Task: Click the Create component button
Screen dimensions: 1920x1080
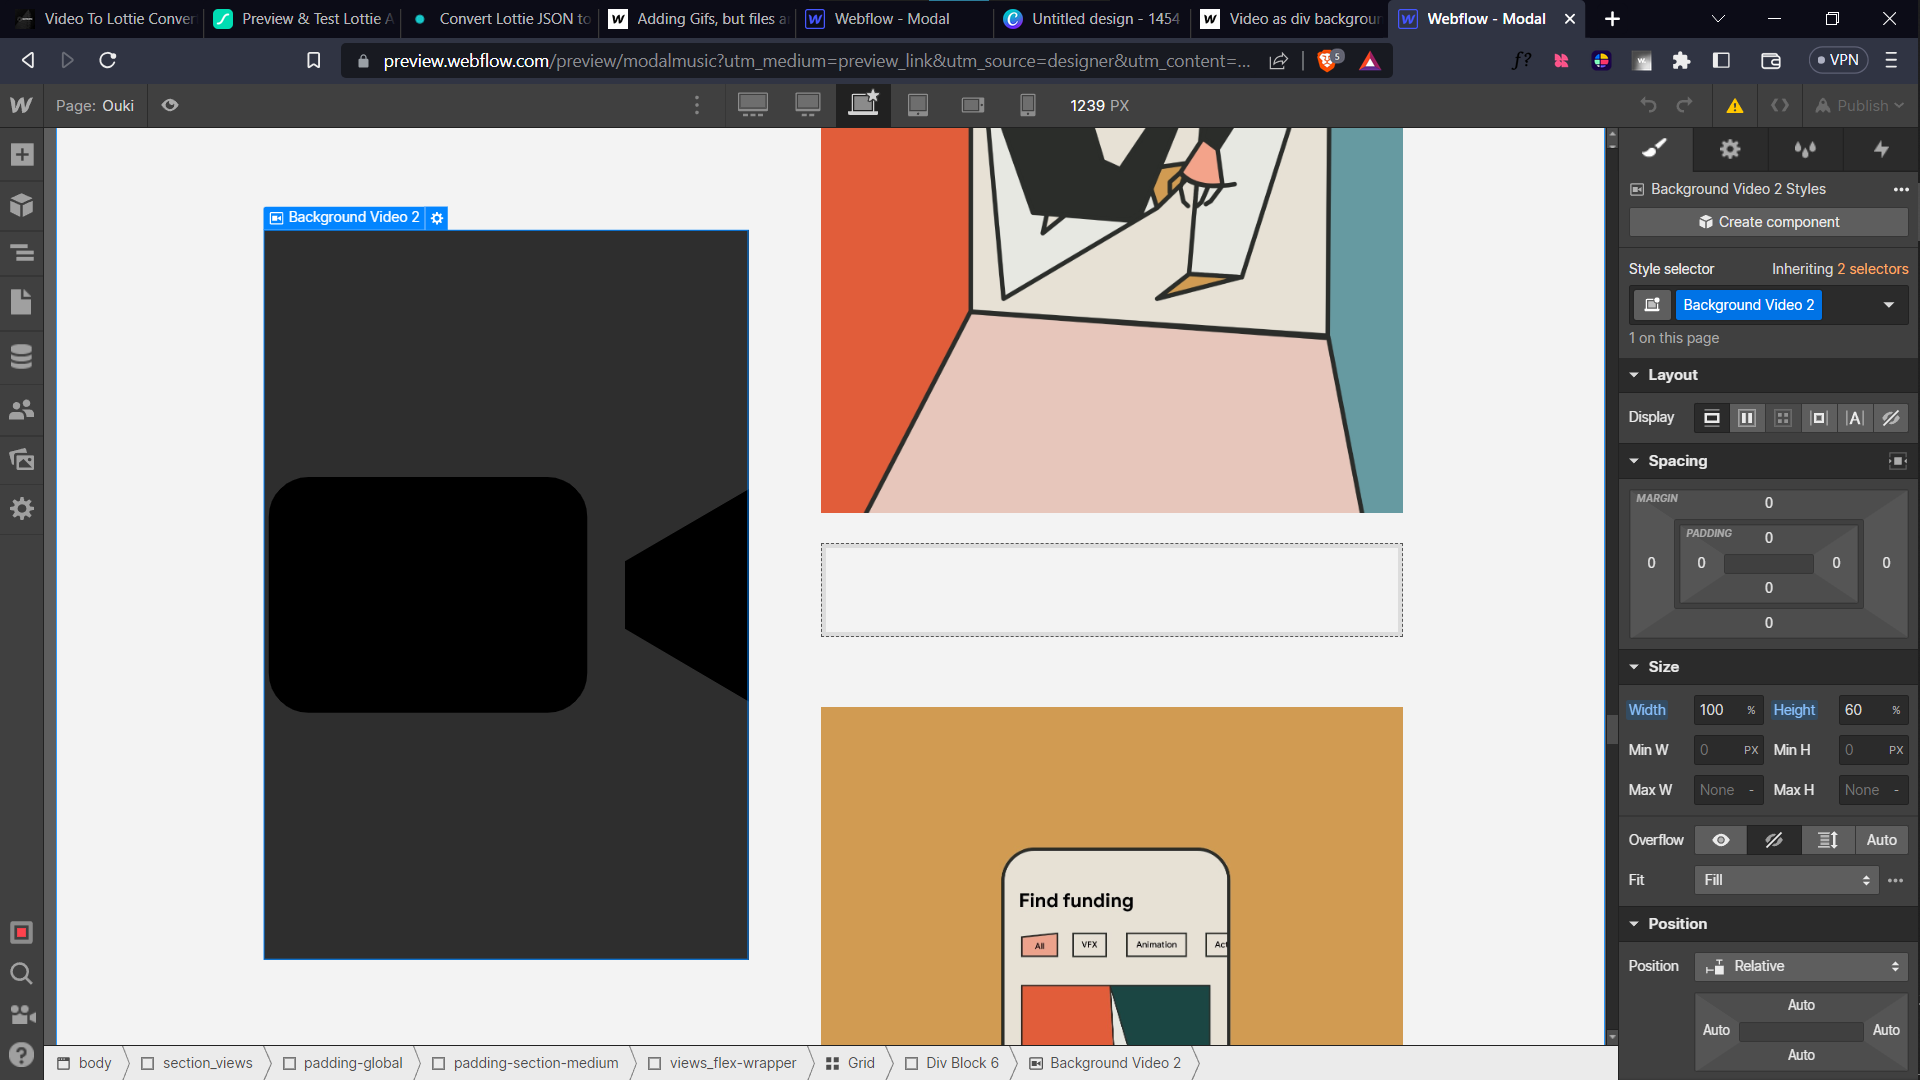Action: pyautogui.click(x=1768, y=222)
